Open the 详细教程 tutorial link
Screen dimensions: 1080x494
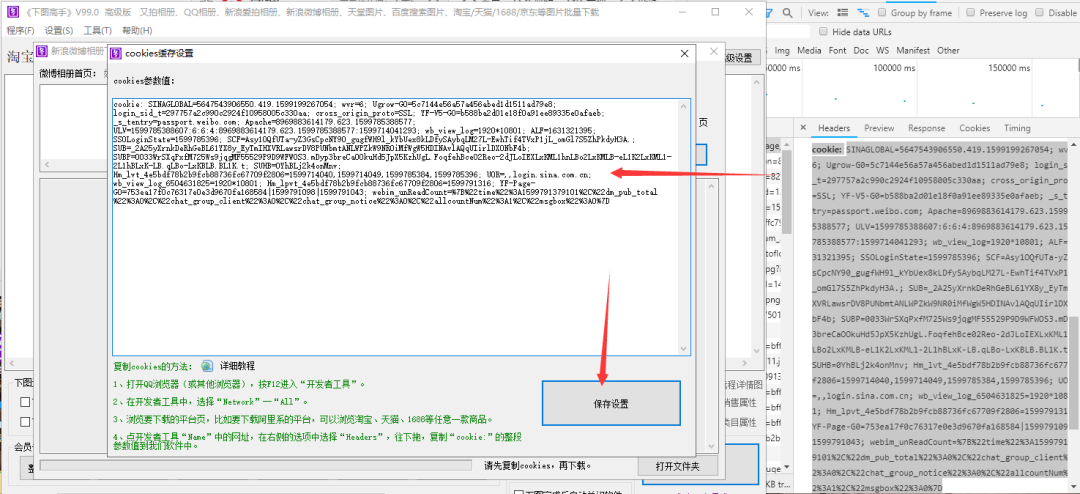[237, 366]
